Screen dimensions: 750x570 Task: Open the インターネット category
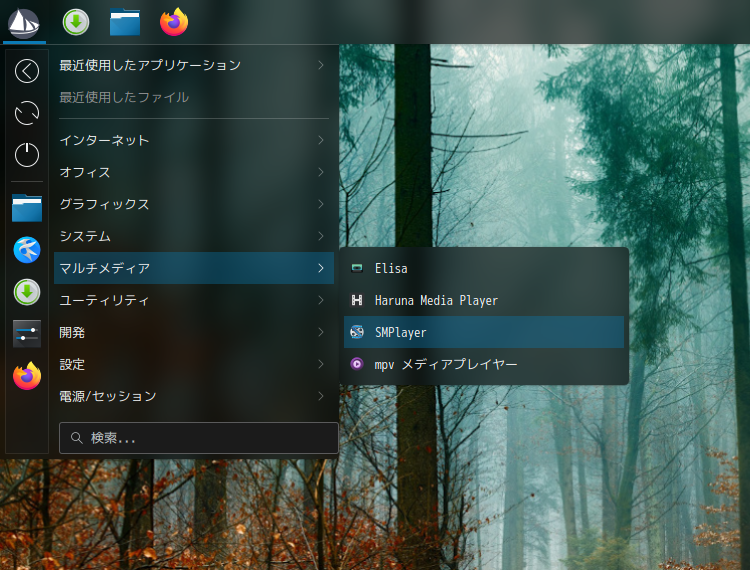194,140
